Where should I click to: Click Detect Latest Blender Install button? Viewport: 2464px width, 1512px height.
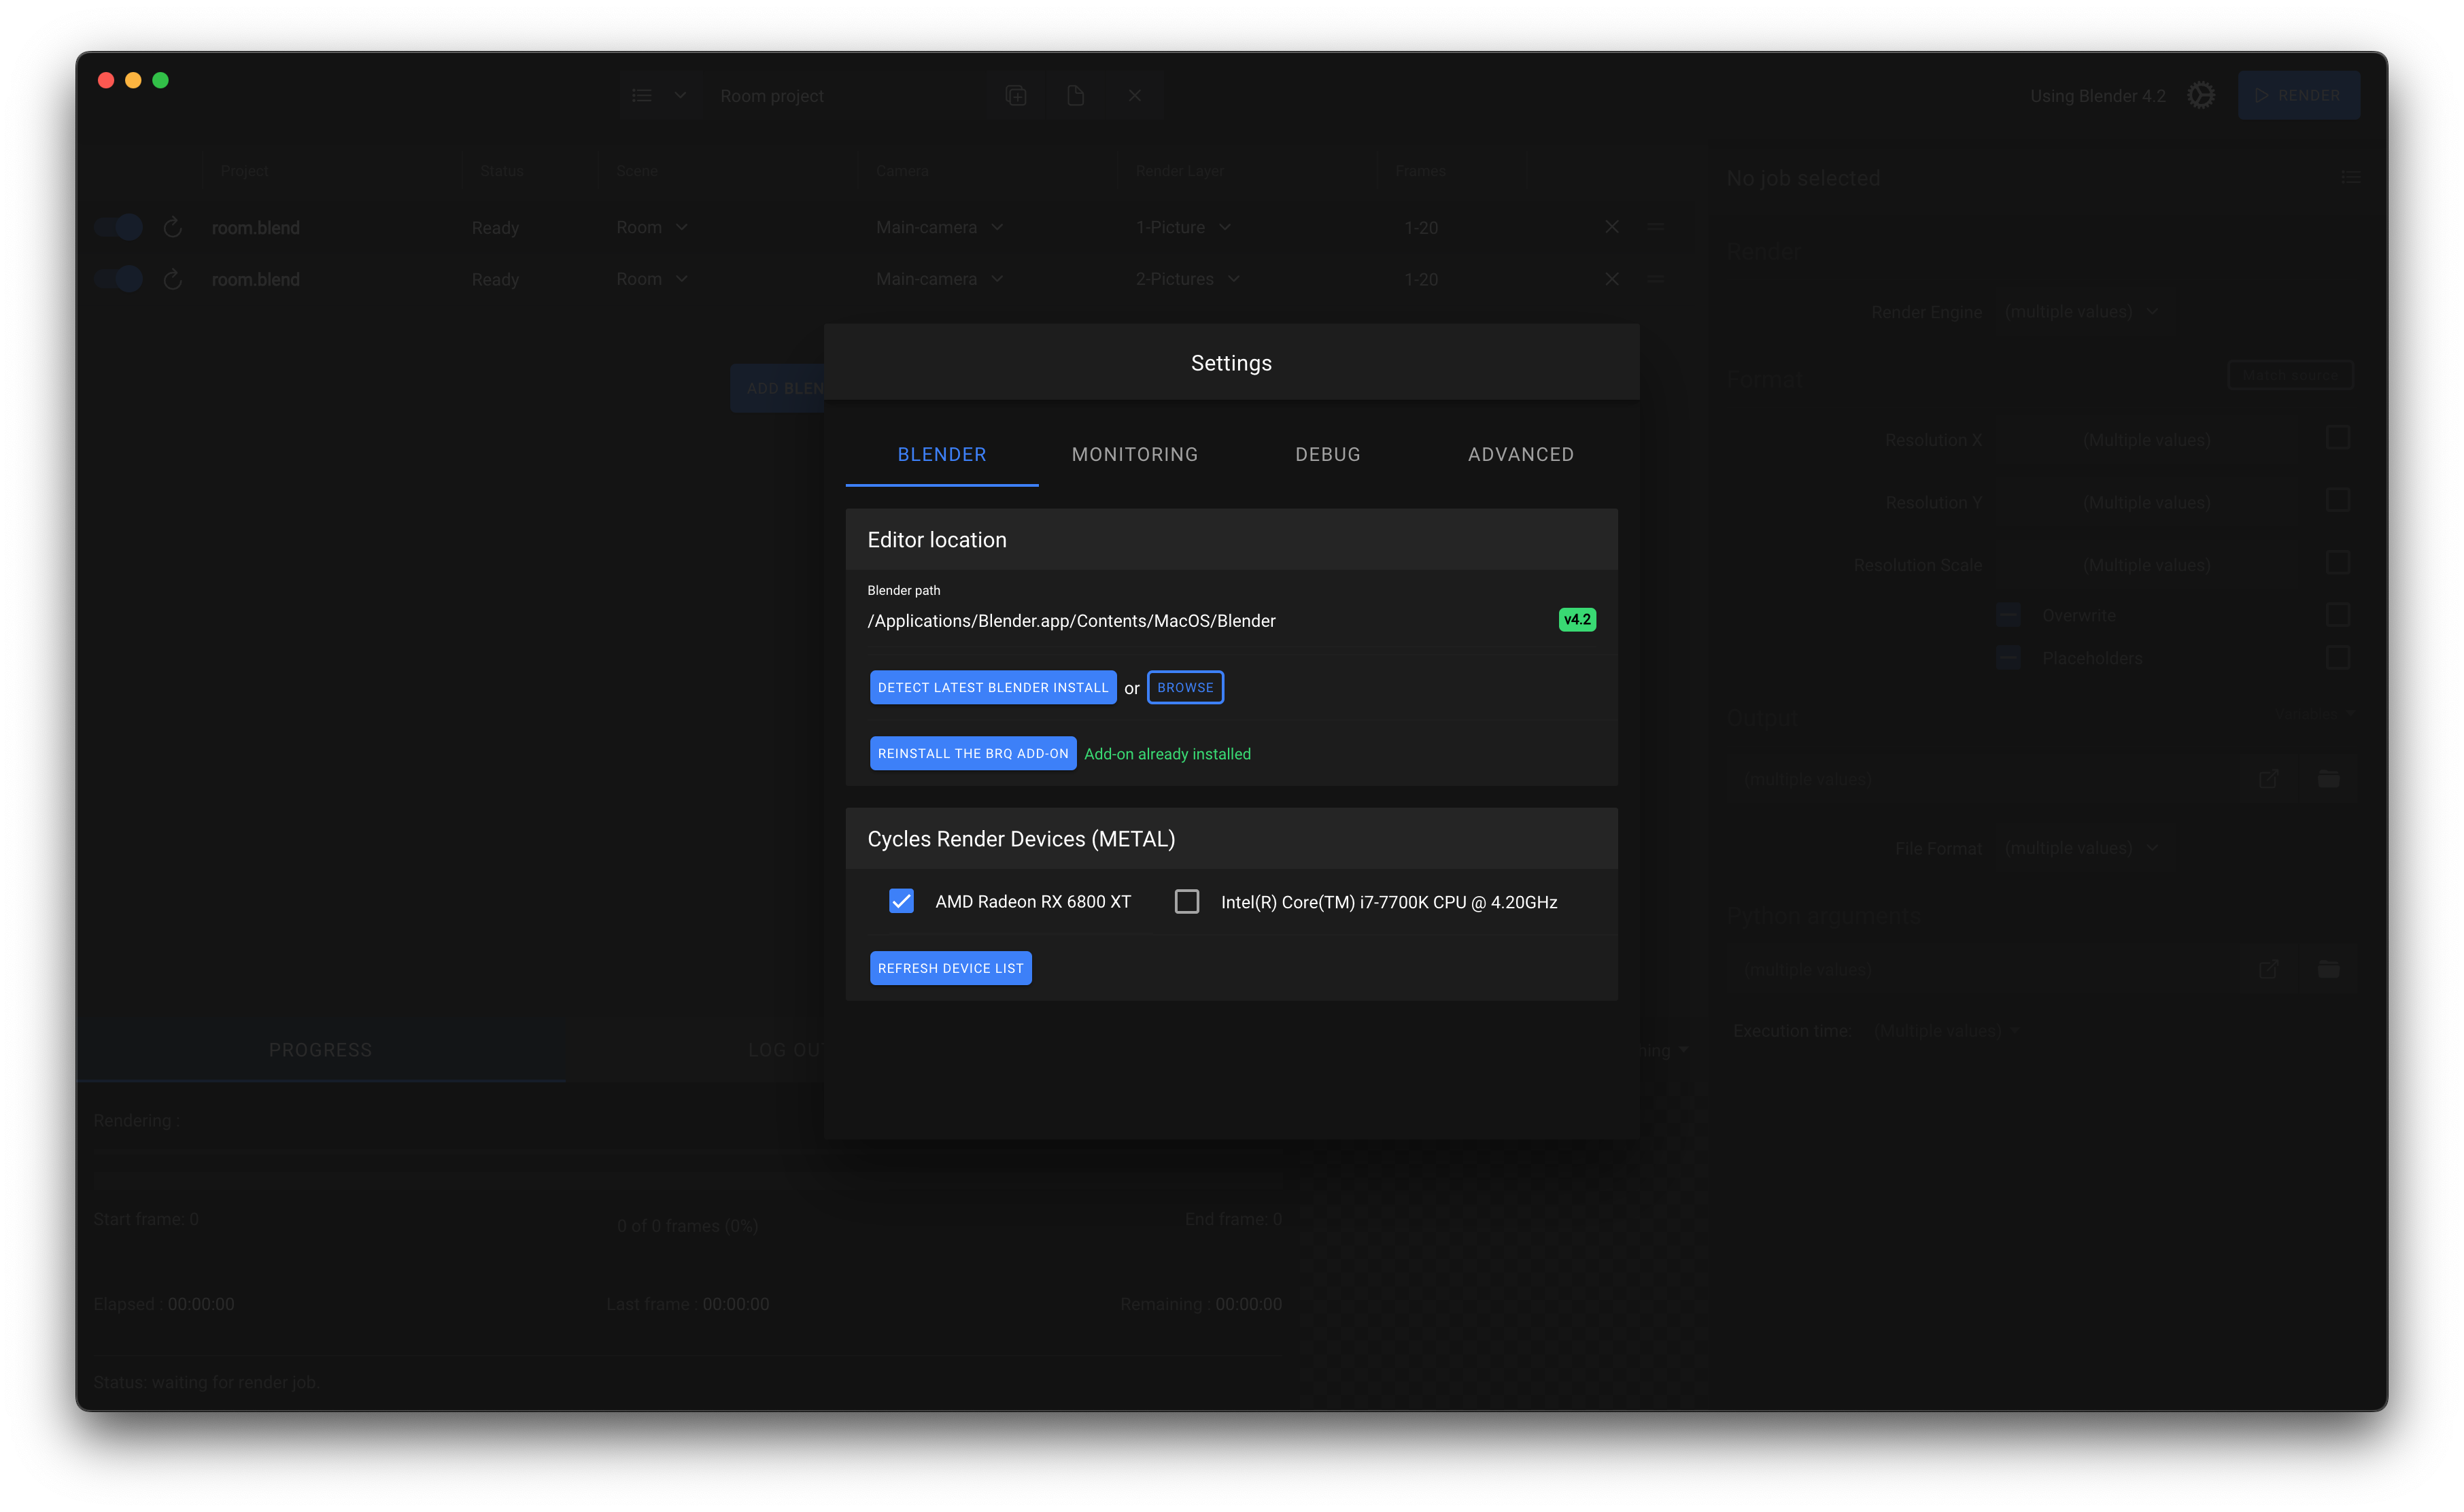pos(992,687)
